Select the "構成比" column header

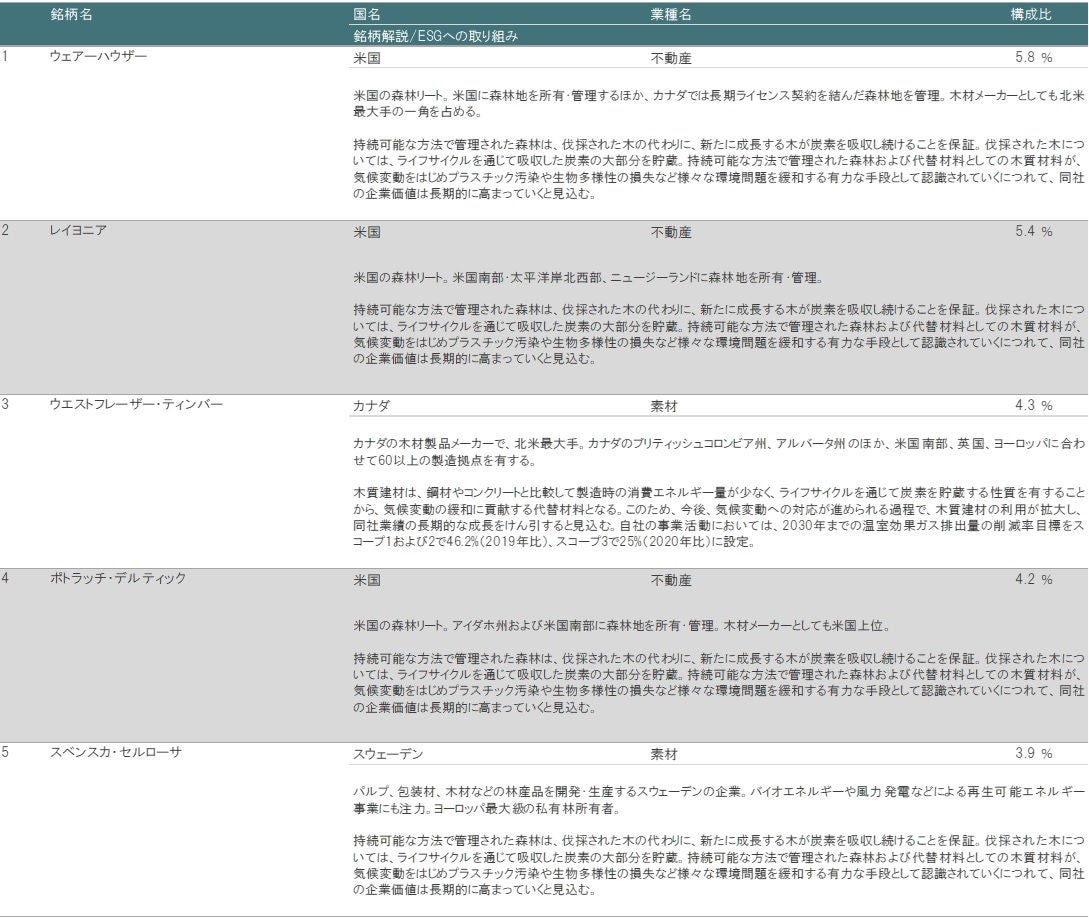point(1031,15)
